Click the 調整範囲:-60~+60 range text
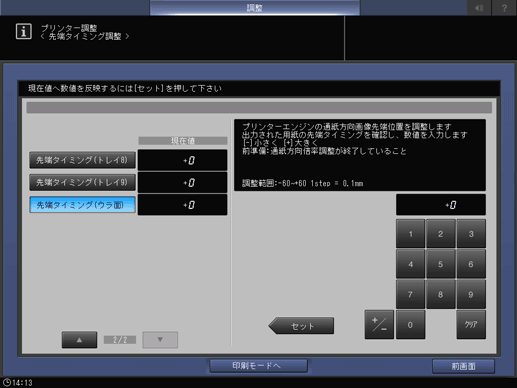517x388 pixels. [x=302, y=183]
